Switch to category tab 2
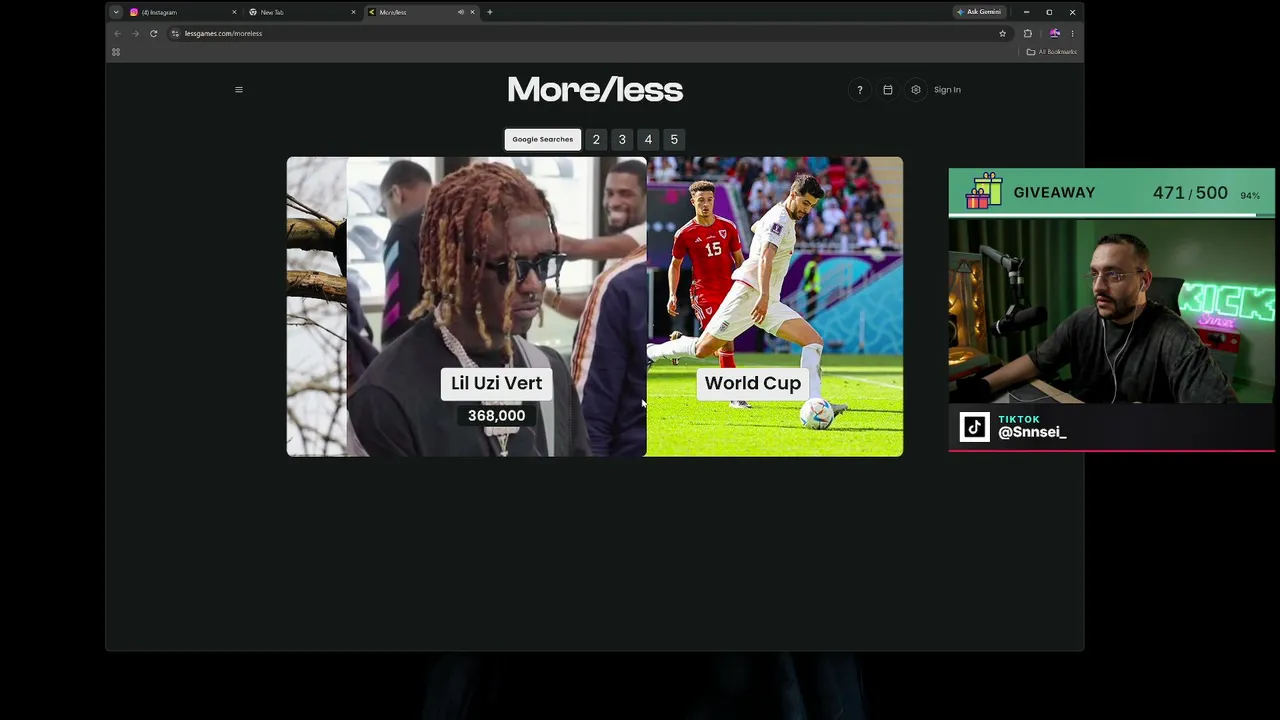This screenshot has width=1280, height=720. tap(596, 140)
